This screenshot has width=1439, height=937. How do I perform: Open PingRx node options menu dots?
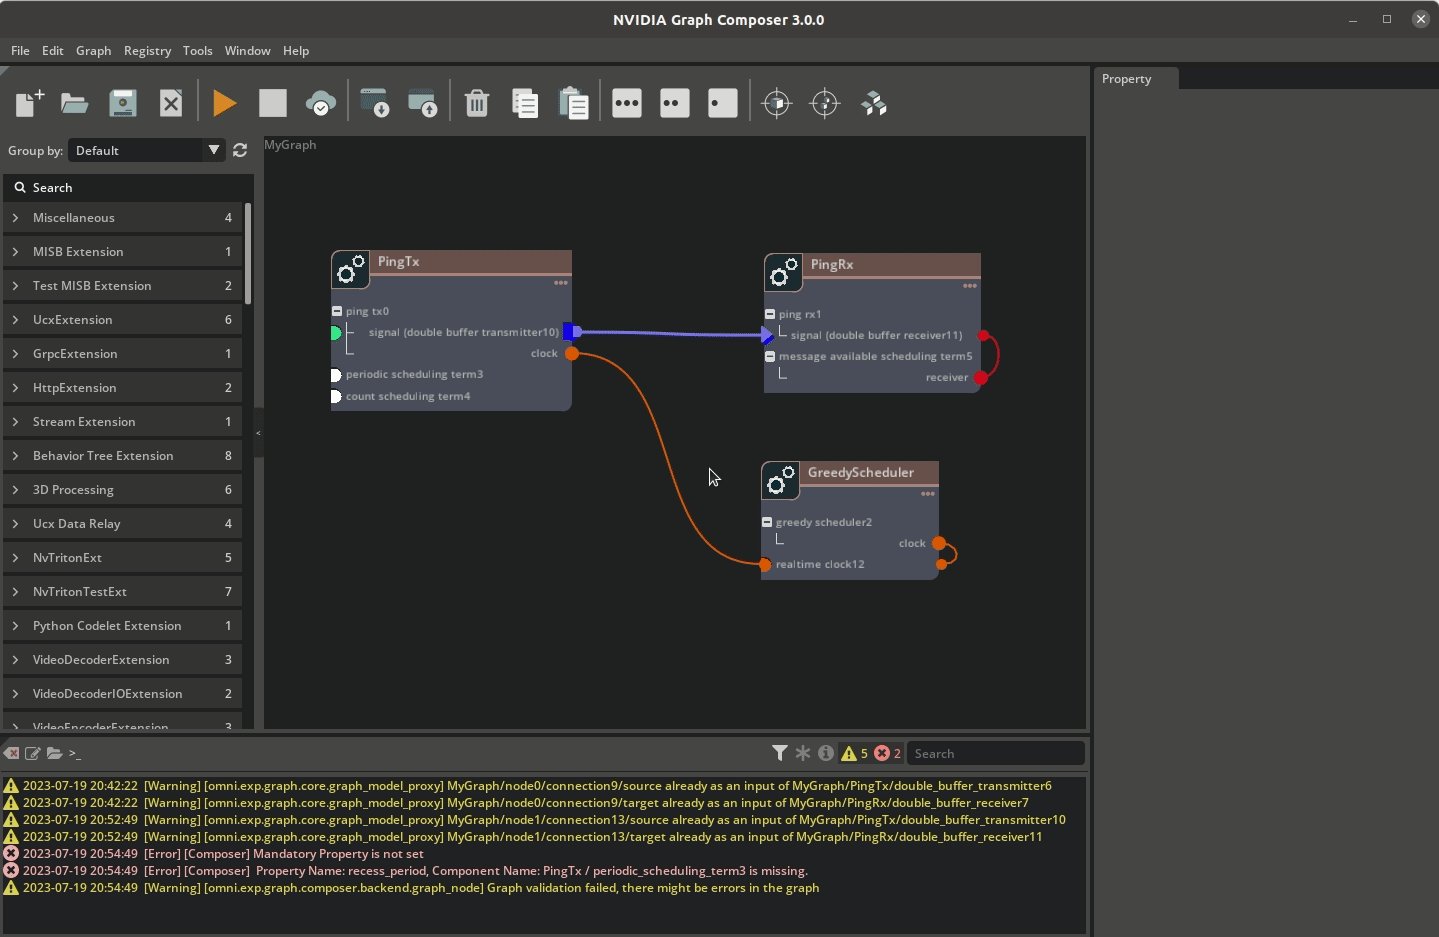click(970, 286)
